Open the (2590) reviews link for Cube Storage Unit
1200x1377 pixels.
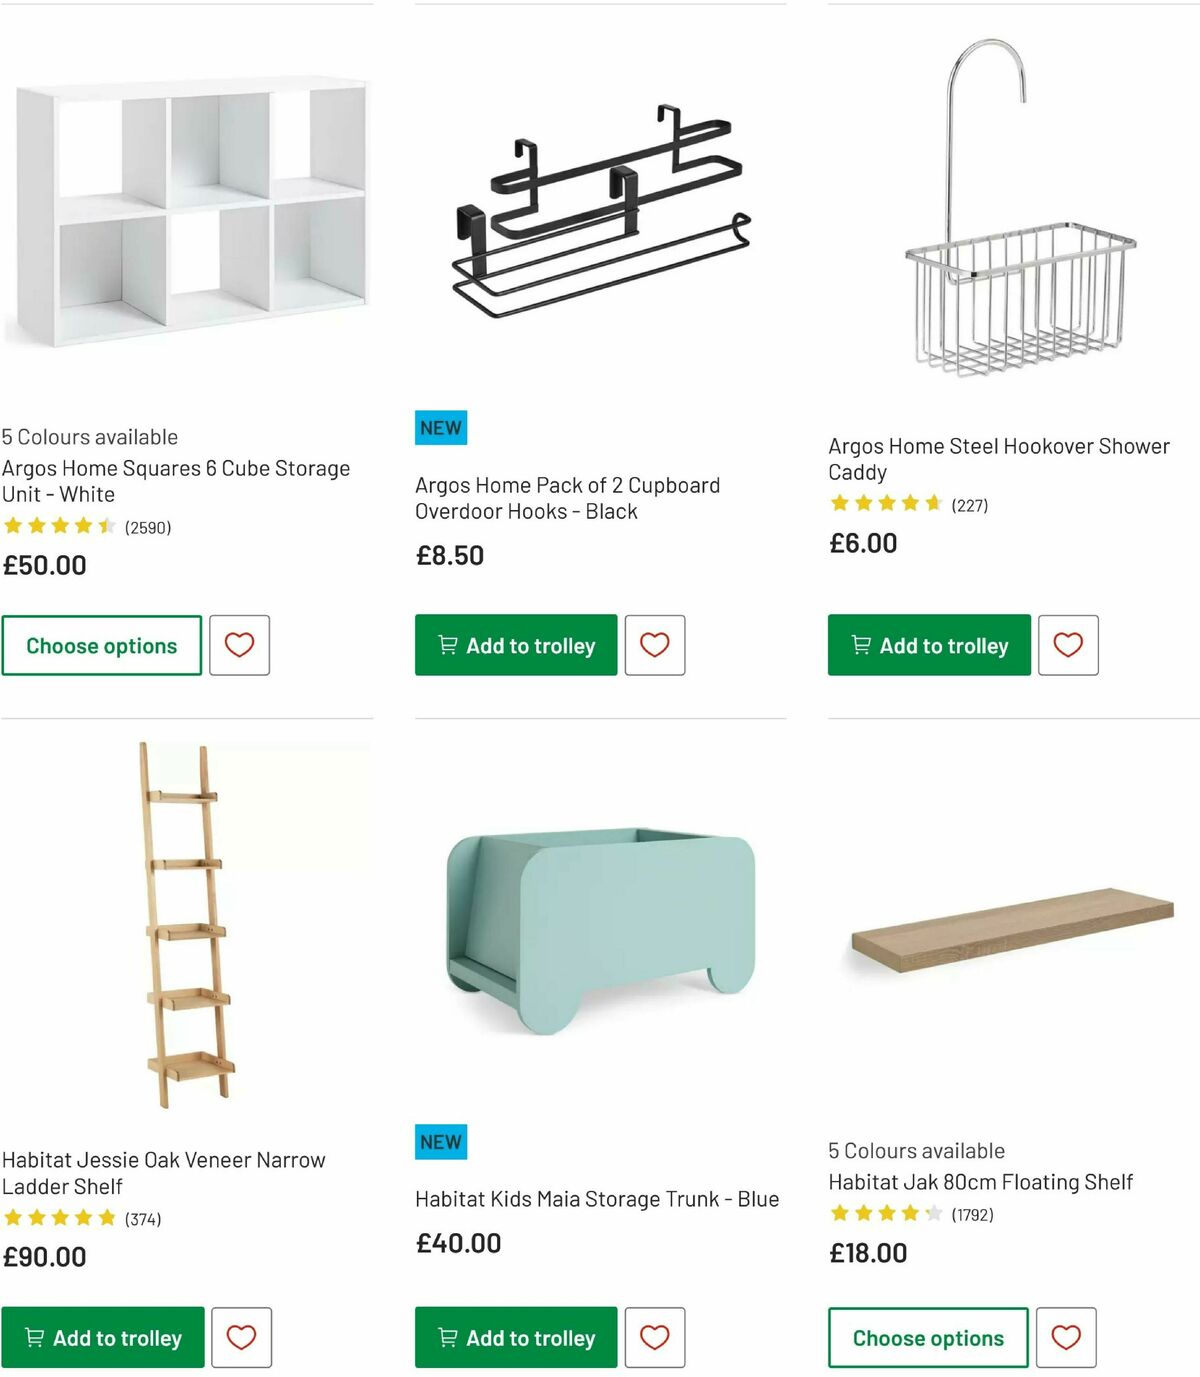[147, 526]
